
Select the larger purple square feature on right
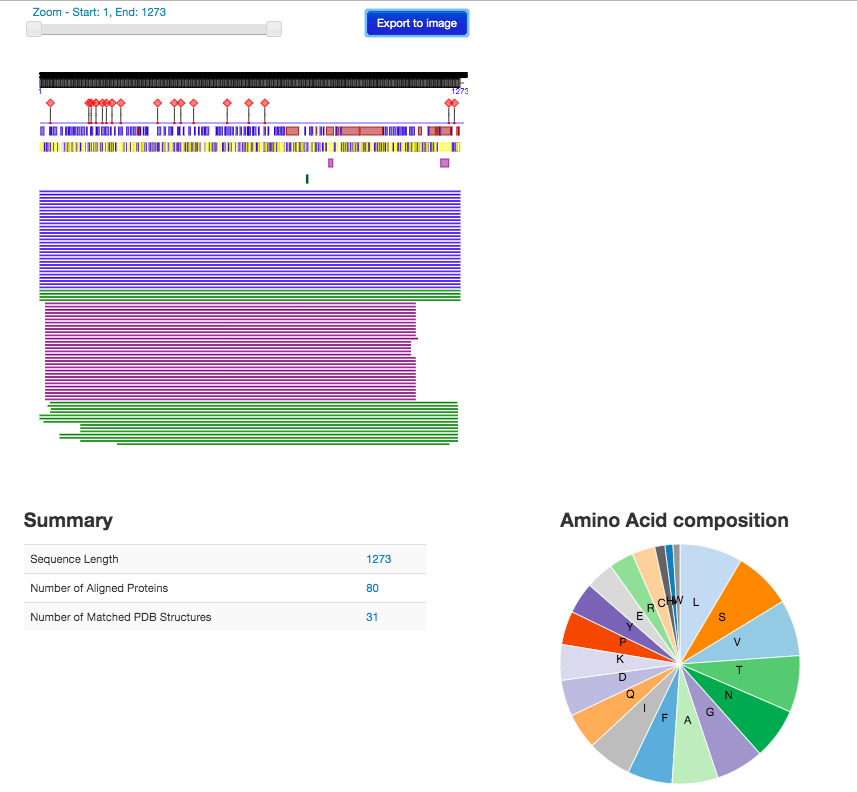pos(444,163)
